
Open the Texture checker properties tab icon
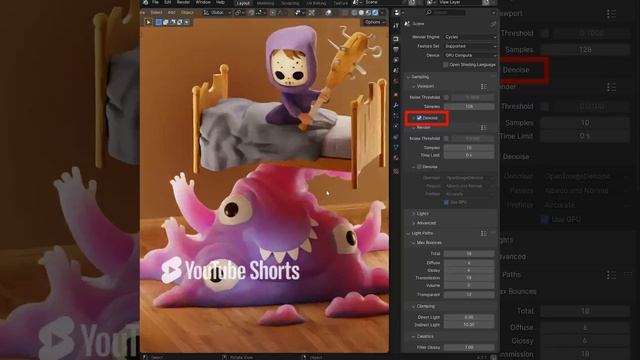coord(396,171)
